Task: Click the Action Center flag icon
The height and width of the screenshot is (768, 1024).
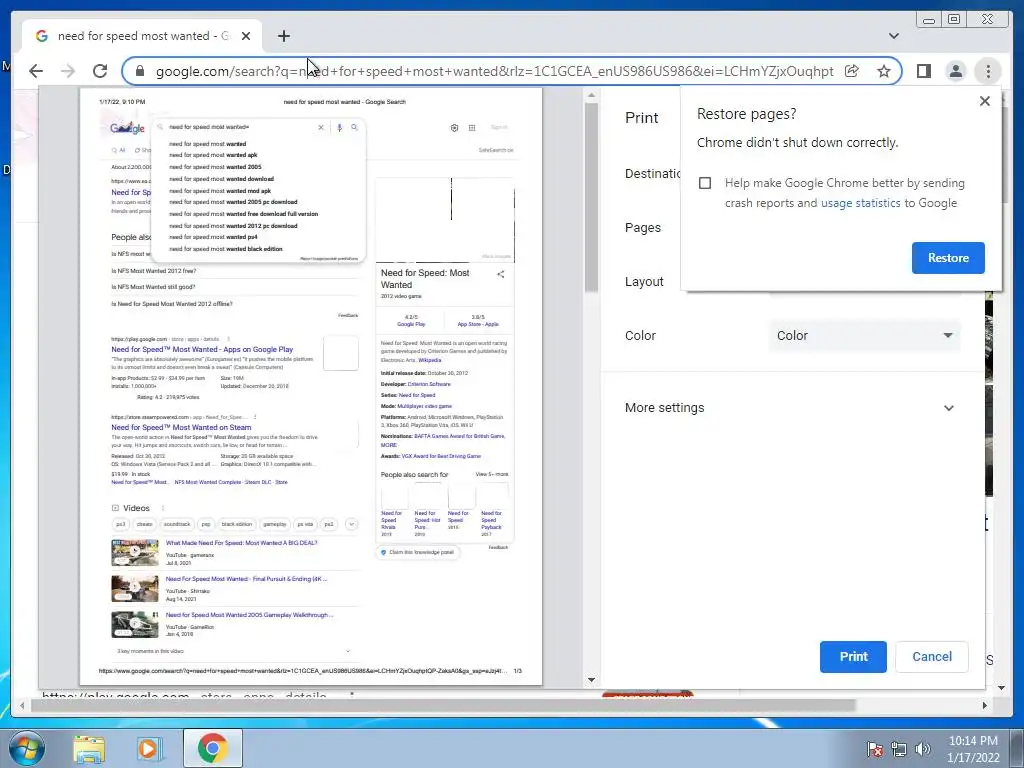Action: [874, 749]
